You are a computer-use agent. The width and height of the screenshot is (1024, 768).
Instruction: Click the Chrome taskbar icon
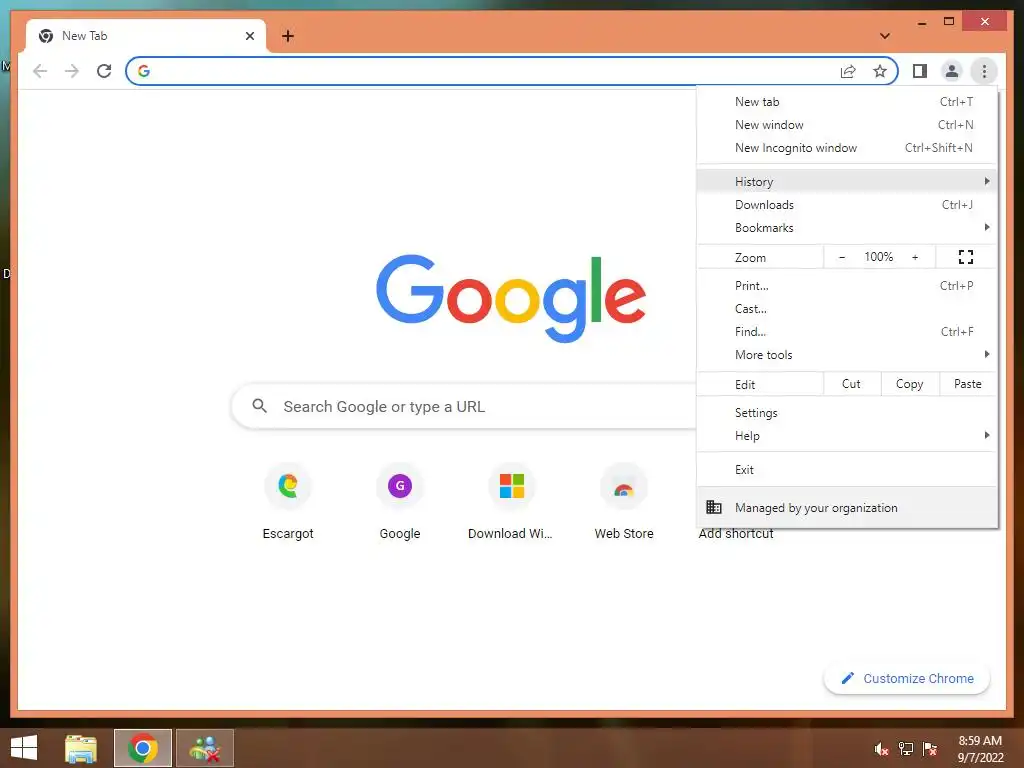[143, 748]
